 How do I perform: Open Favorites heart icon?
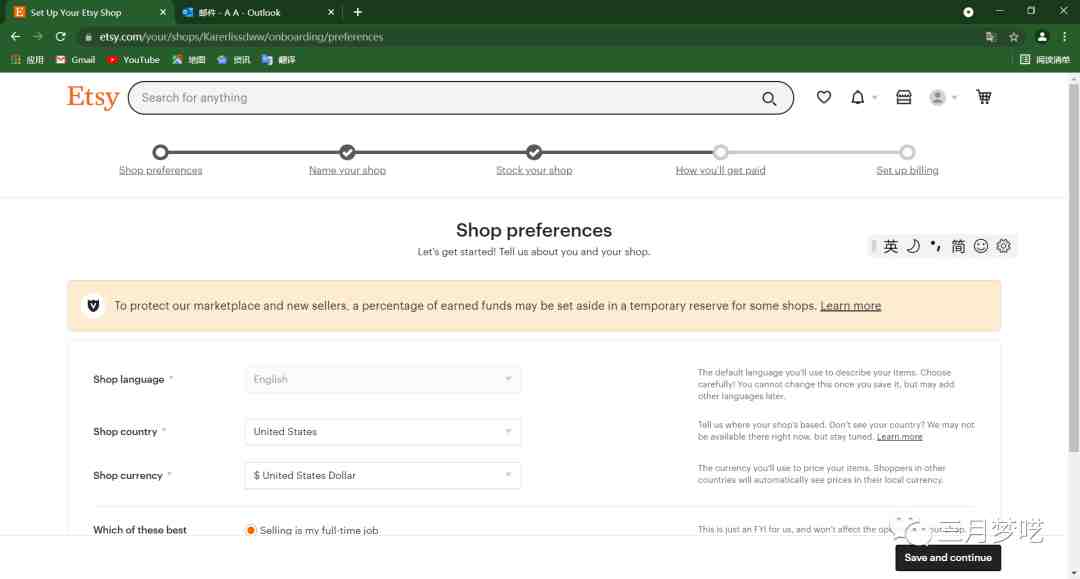click(824, 97)
